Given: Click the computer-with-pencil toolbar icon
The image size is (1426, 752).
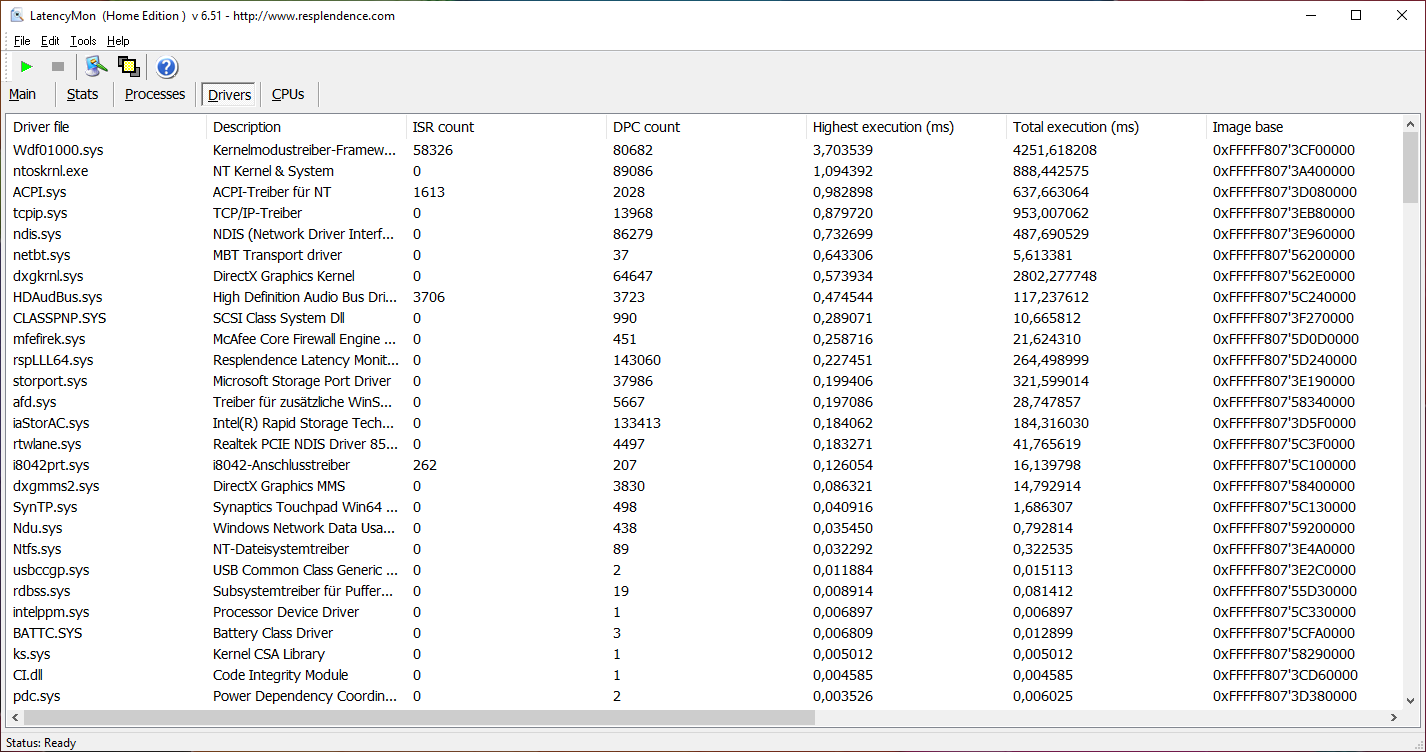Looking at the screenshot, I should pyautogui.click(x=96, y=67).
